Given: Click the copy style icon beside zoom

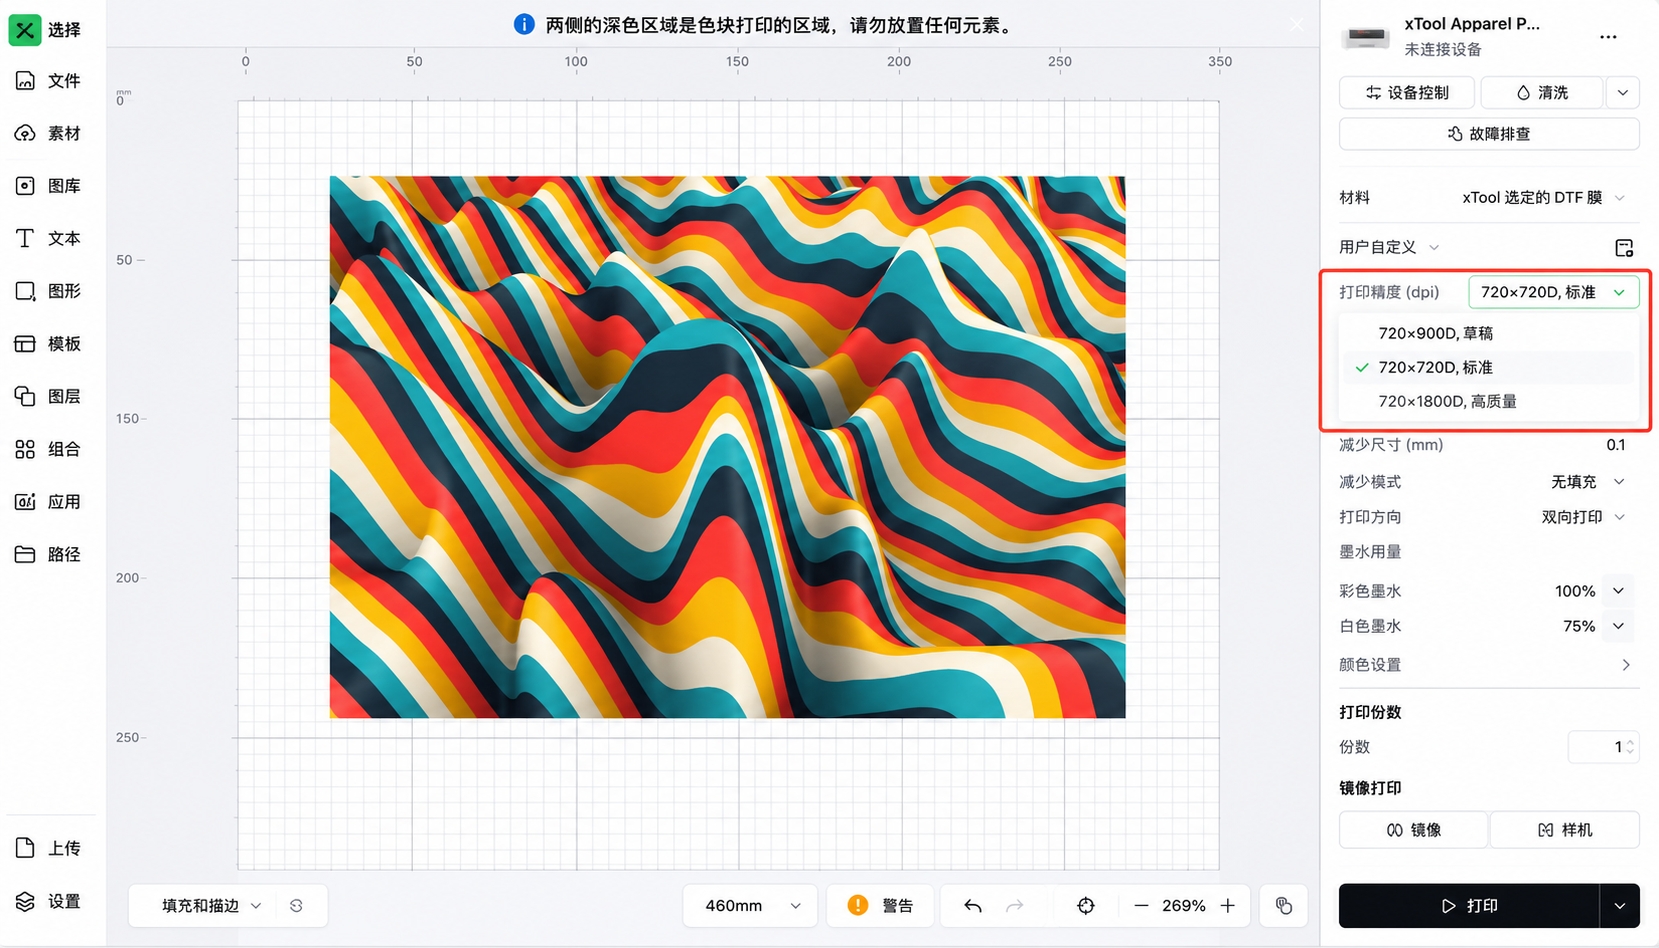Looking at the screenshot, I should click(x=1284, y=905).
